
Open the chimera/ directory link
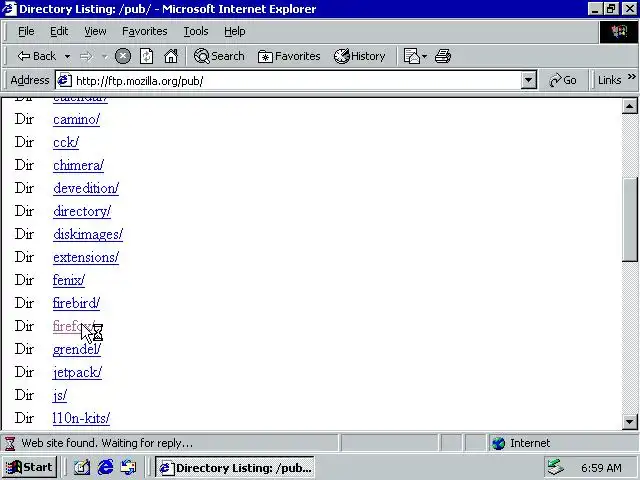(x=78, y=165)
